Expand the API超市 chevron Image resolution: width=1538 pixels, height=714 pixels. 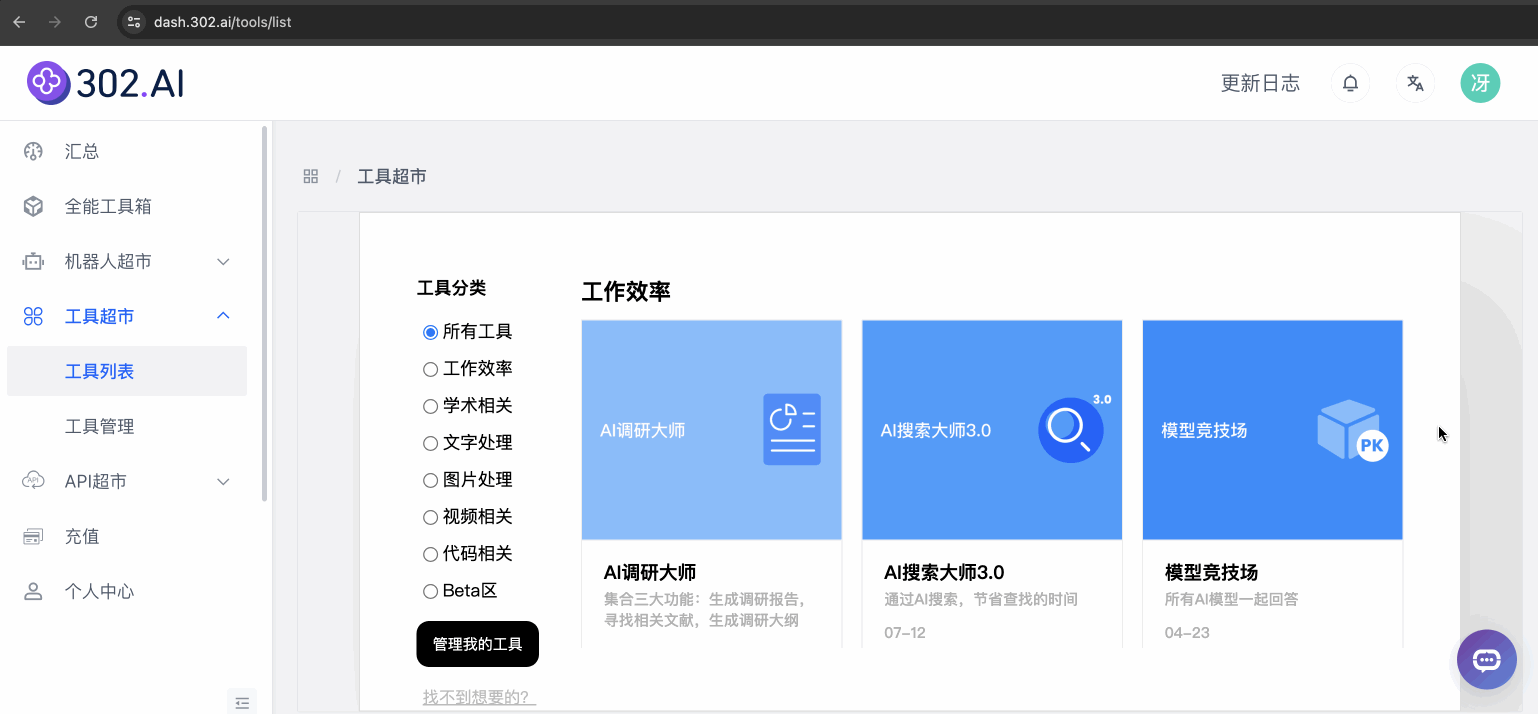tap(224, 481)
